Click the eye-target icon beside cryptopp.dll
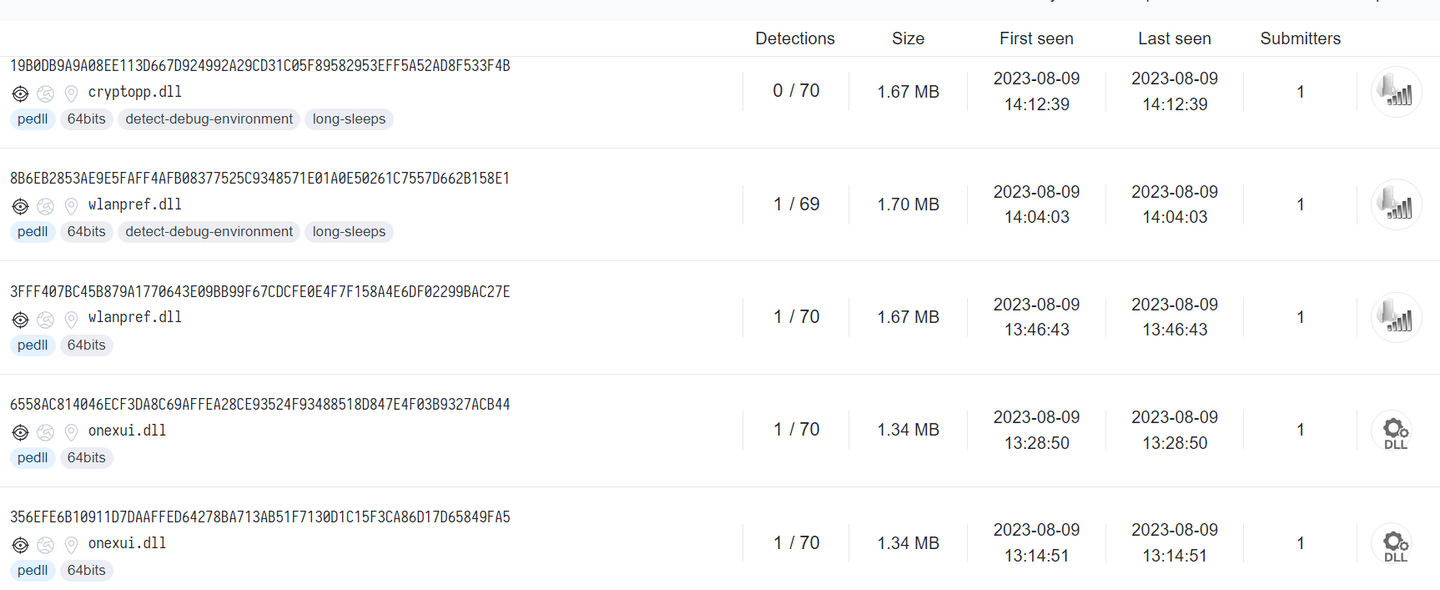 click(20, 93)
